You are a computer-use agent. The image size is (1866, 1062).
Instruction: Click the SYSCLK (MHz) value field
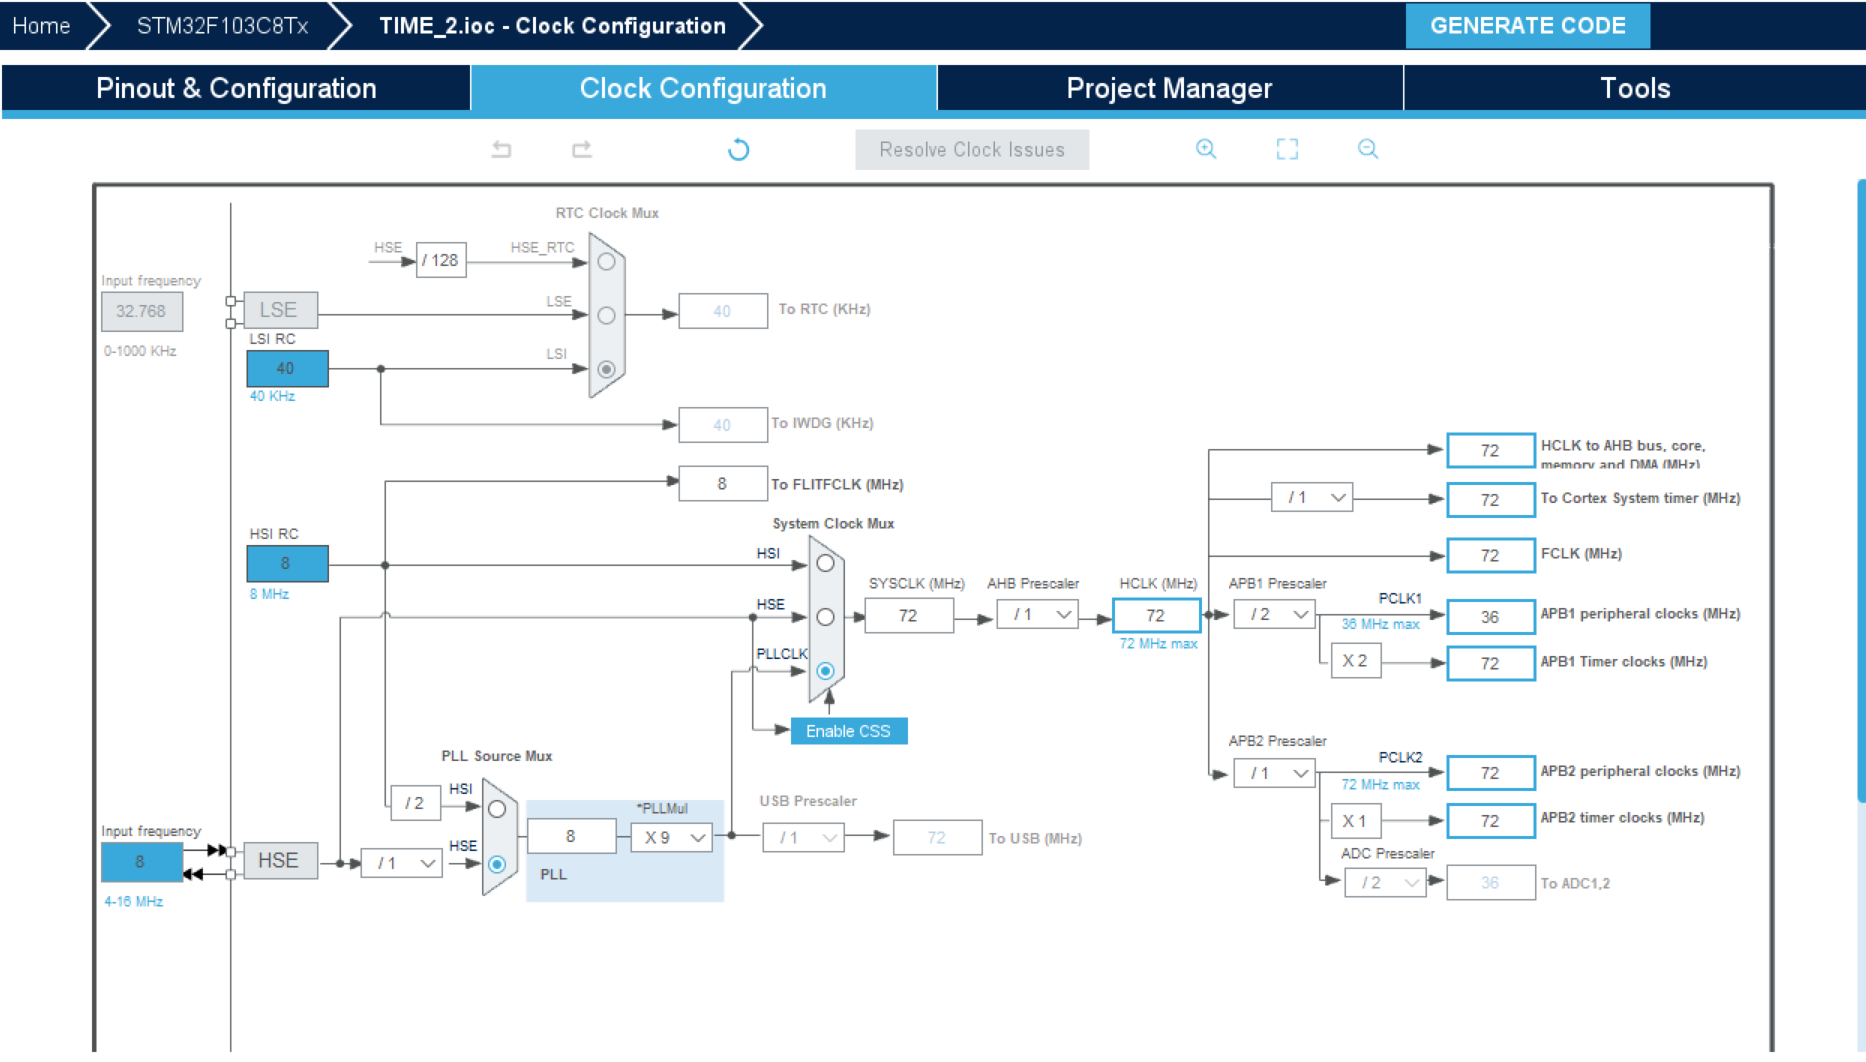tap(908, 615)
